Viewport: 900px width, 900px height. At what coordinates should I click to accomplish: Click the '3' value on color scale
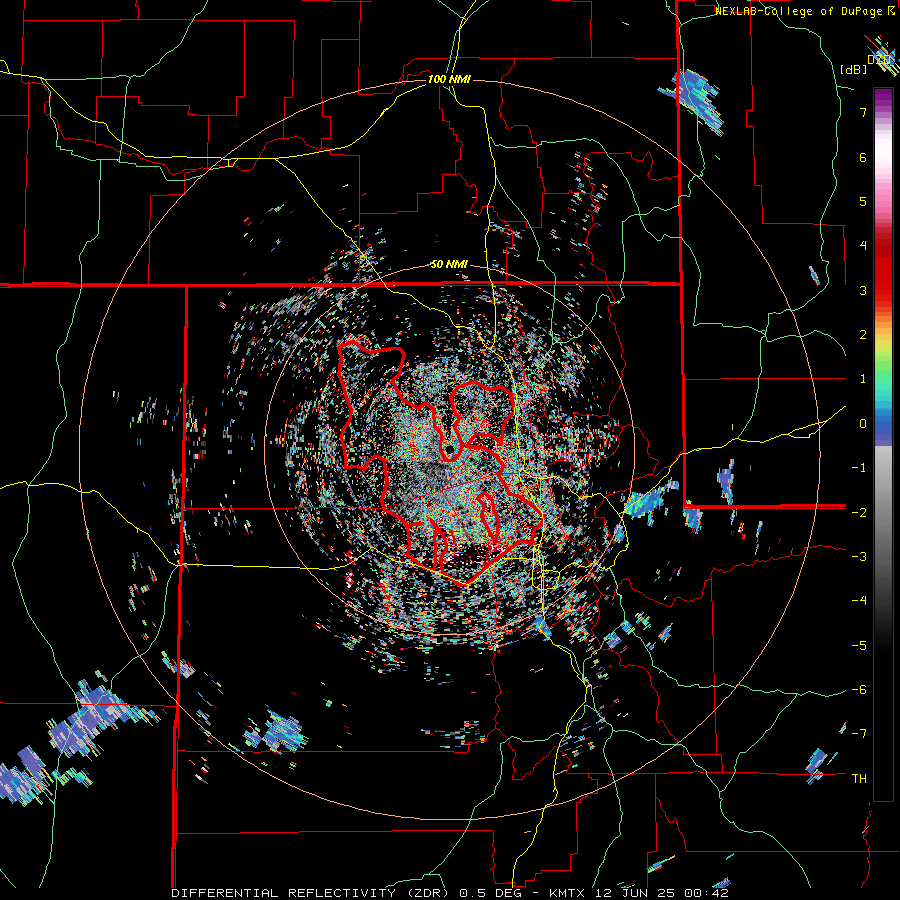[x=863, y=290]
